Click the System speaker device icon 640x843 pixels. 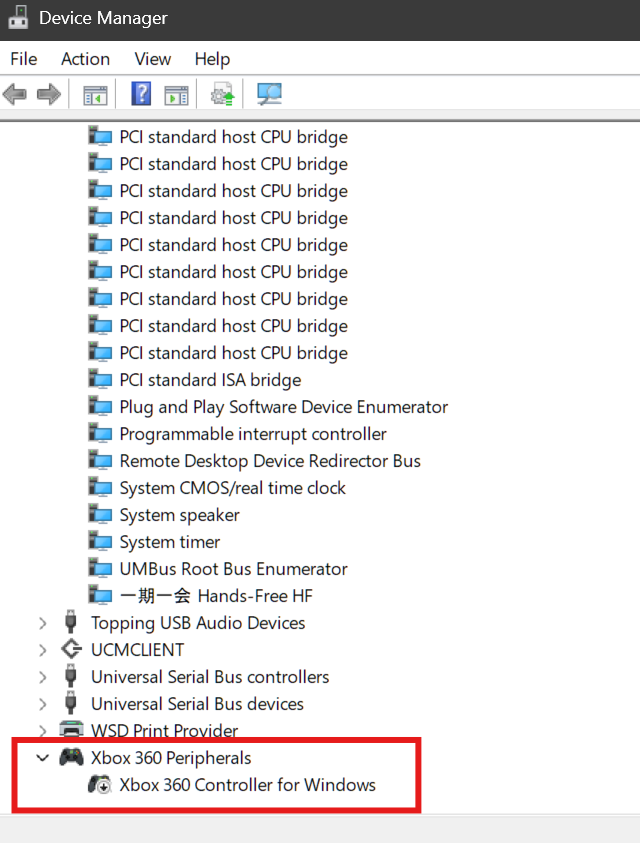tap(100, 515)
